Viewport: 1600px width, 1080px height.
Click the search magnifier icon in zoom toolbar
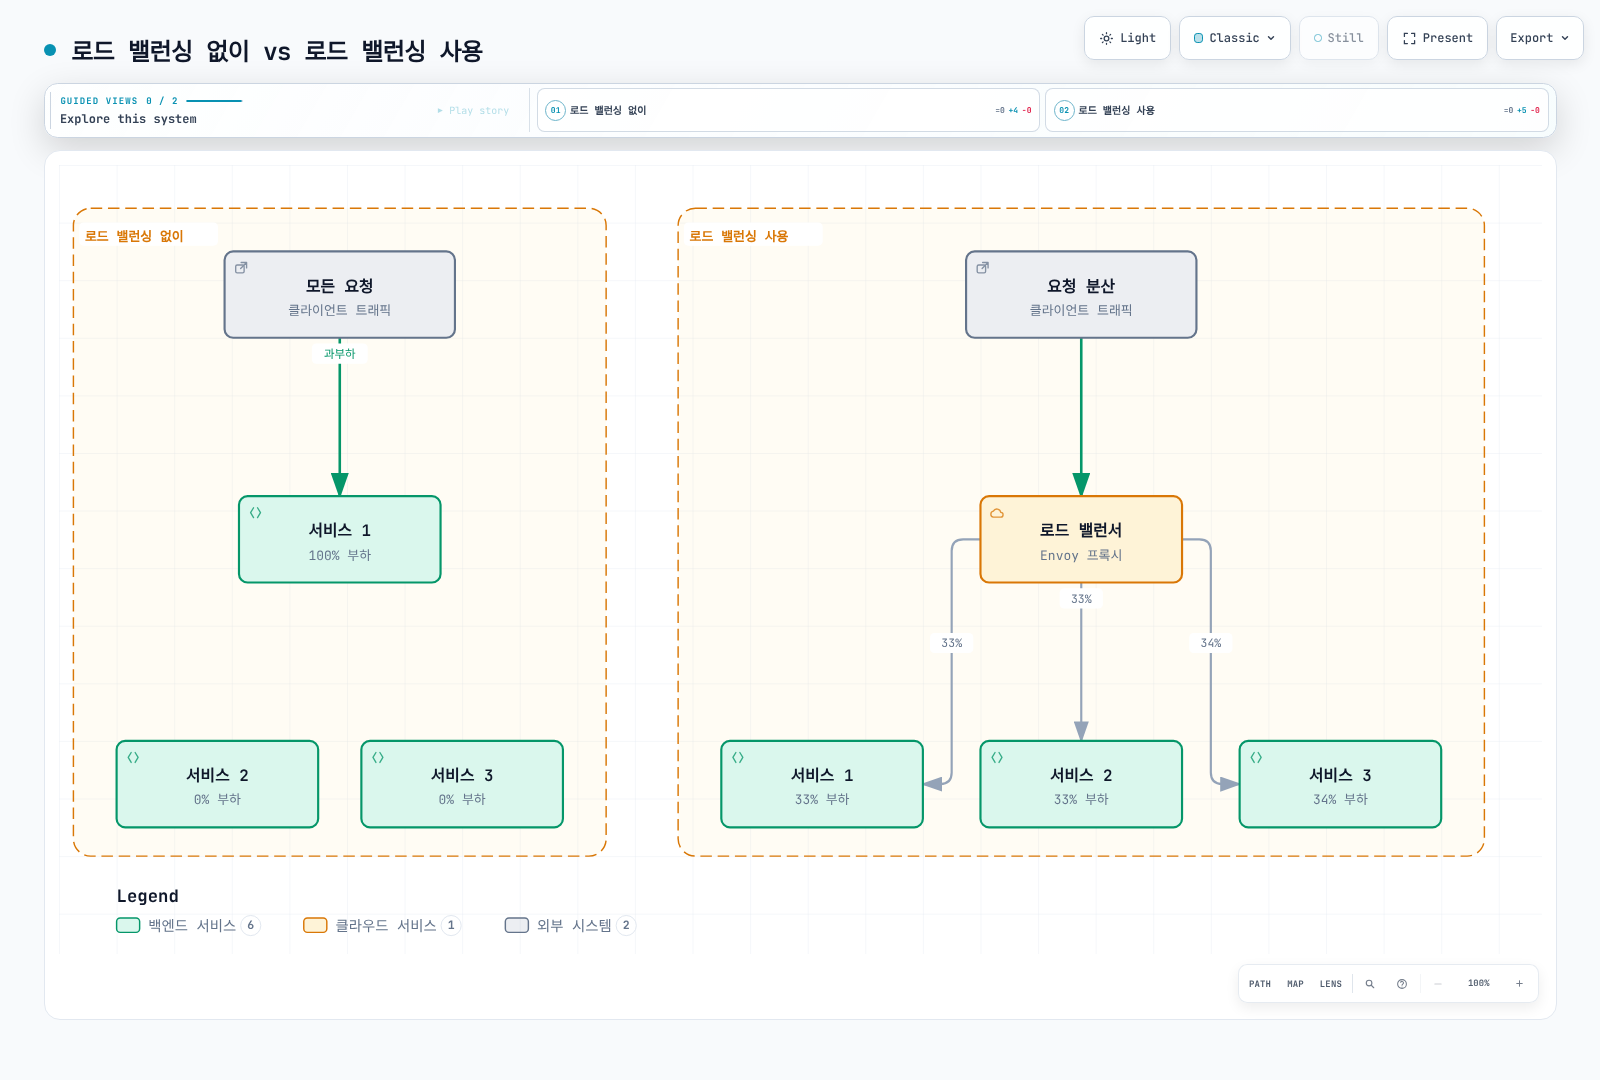tap(1370, 984)
